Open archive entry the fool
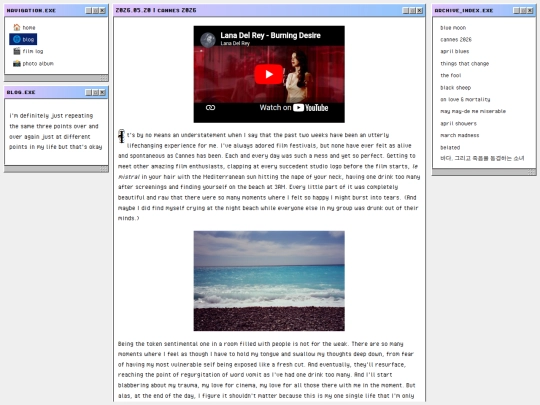This screenshot has width=540, height=405. click(450, 75)
